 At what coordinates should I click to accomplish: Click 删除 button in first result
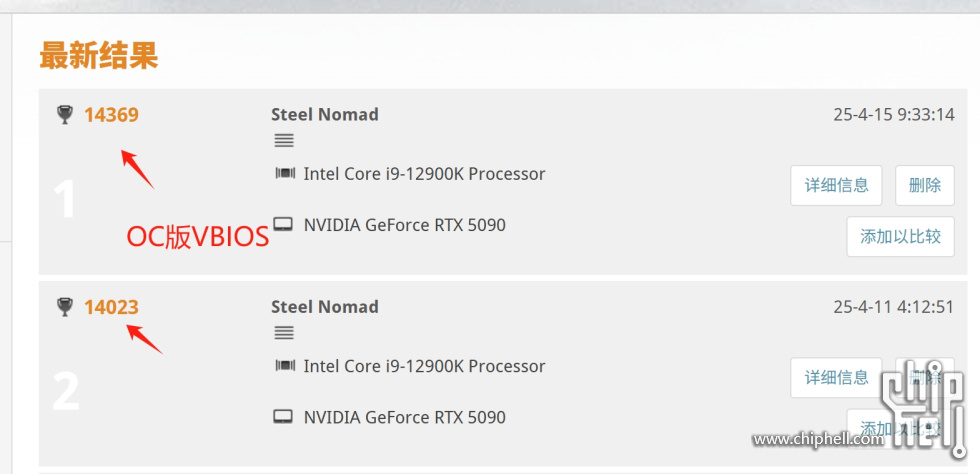925,185
